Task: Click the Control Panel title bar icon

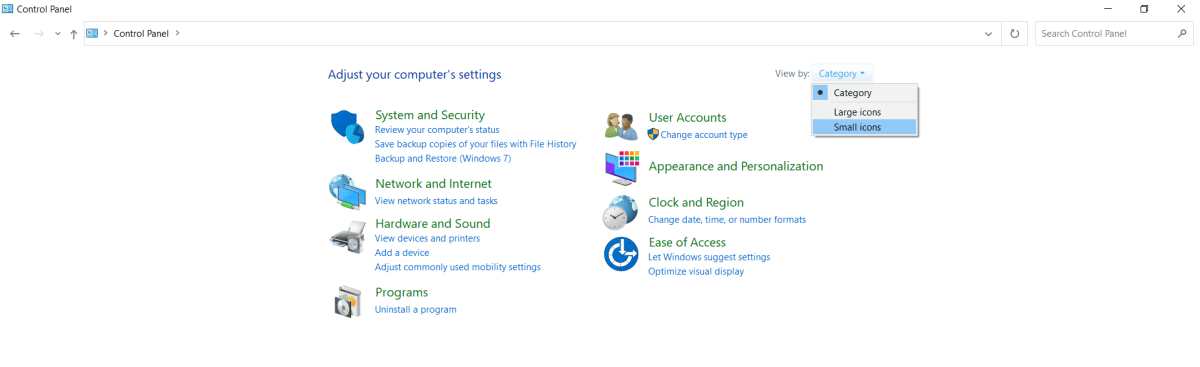Action: click(8, 8)
